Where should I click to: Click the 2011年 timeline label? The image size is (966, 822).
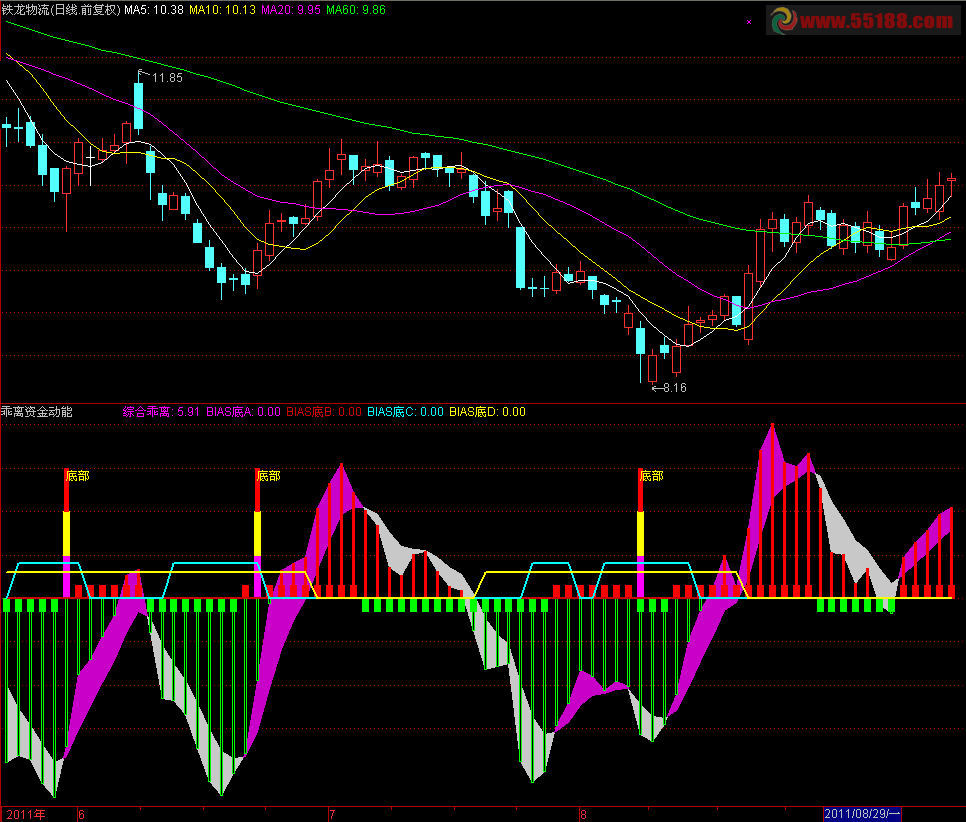click(26, 814)
